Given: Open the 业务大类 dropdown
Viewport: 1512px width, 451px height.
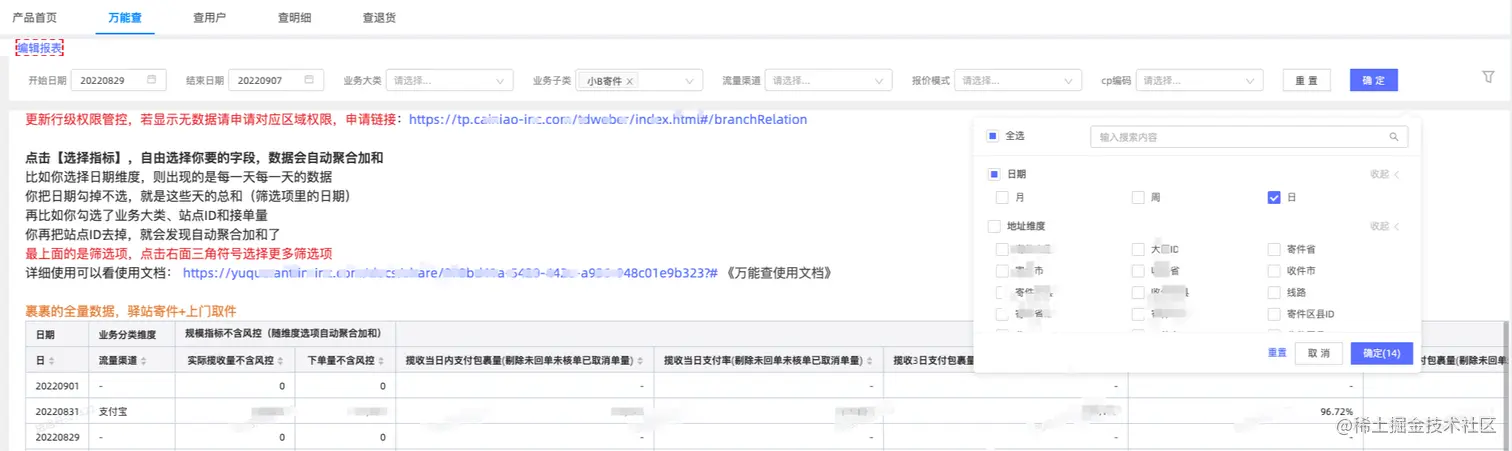Looking at the screenshot, I should [449, 81].
